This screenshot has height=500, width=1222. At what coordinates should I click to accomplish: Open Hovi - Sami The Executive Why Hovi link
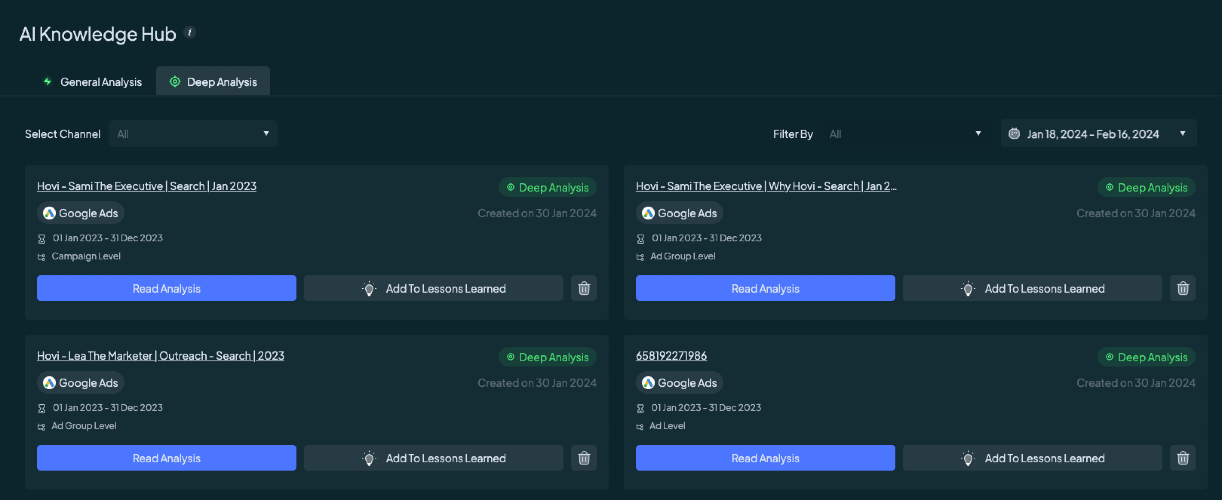766,186
